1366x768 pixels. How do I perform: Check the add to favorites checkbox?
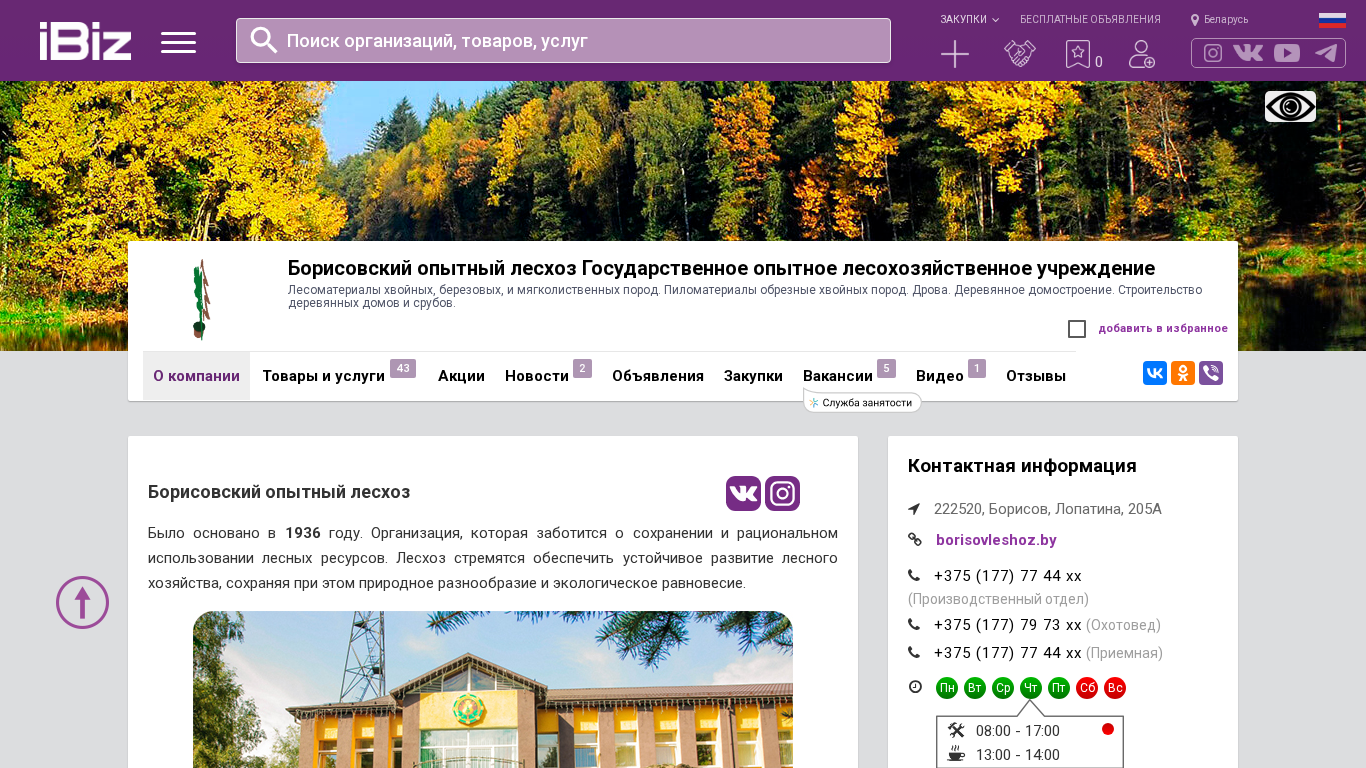tap(1077, 329)
